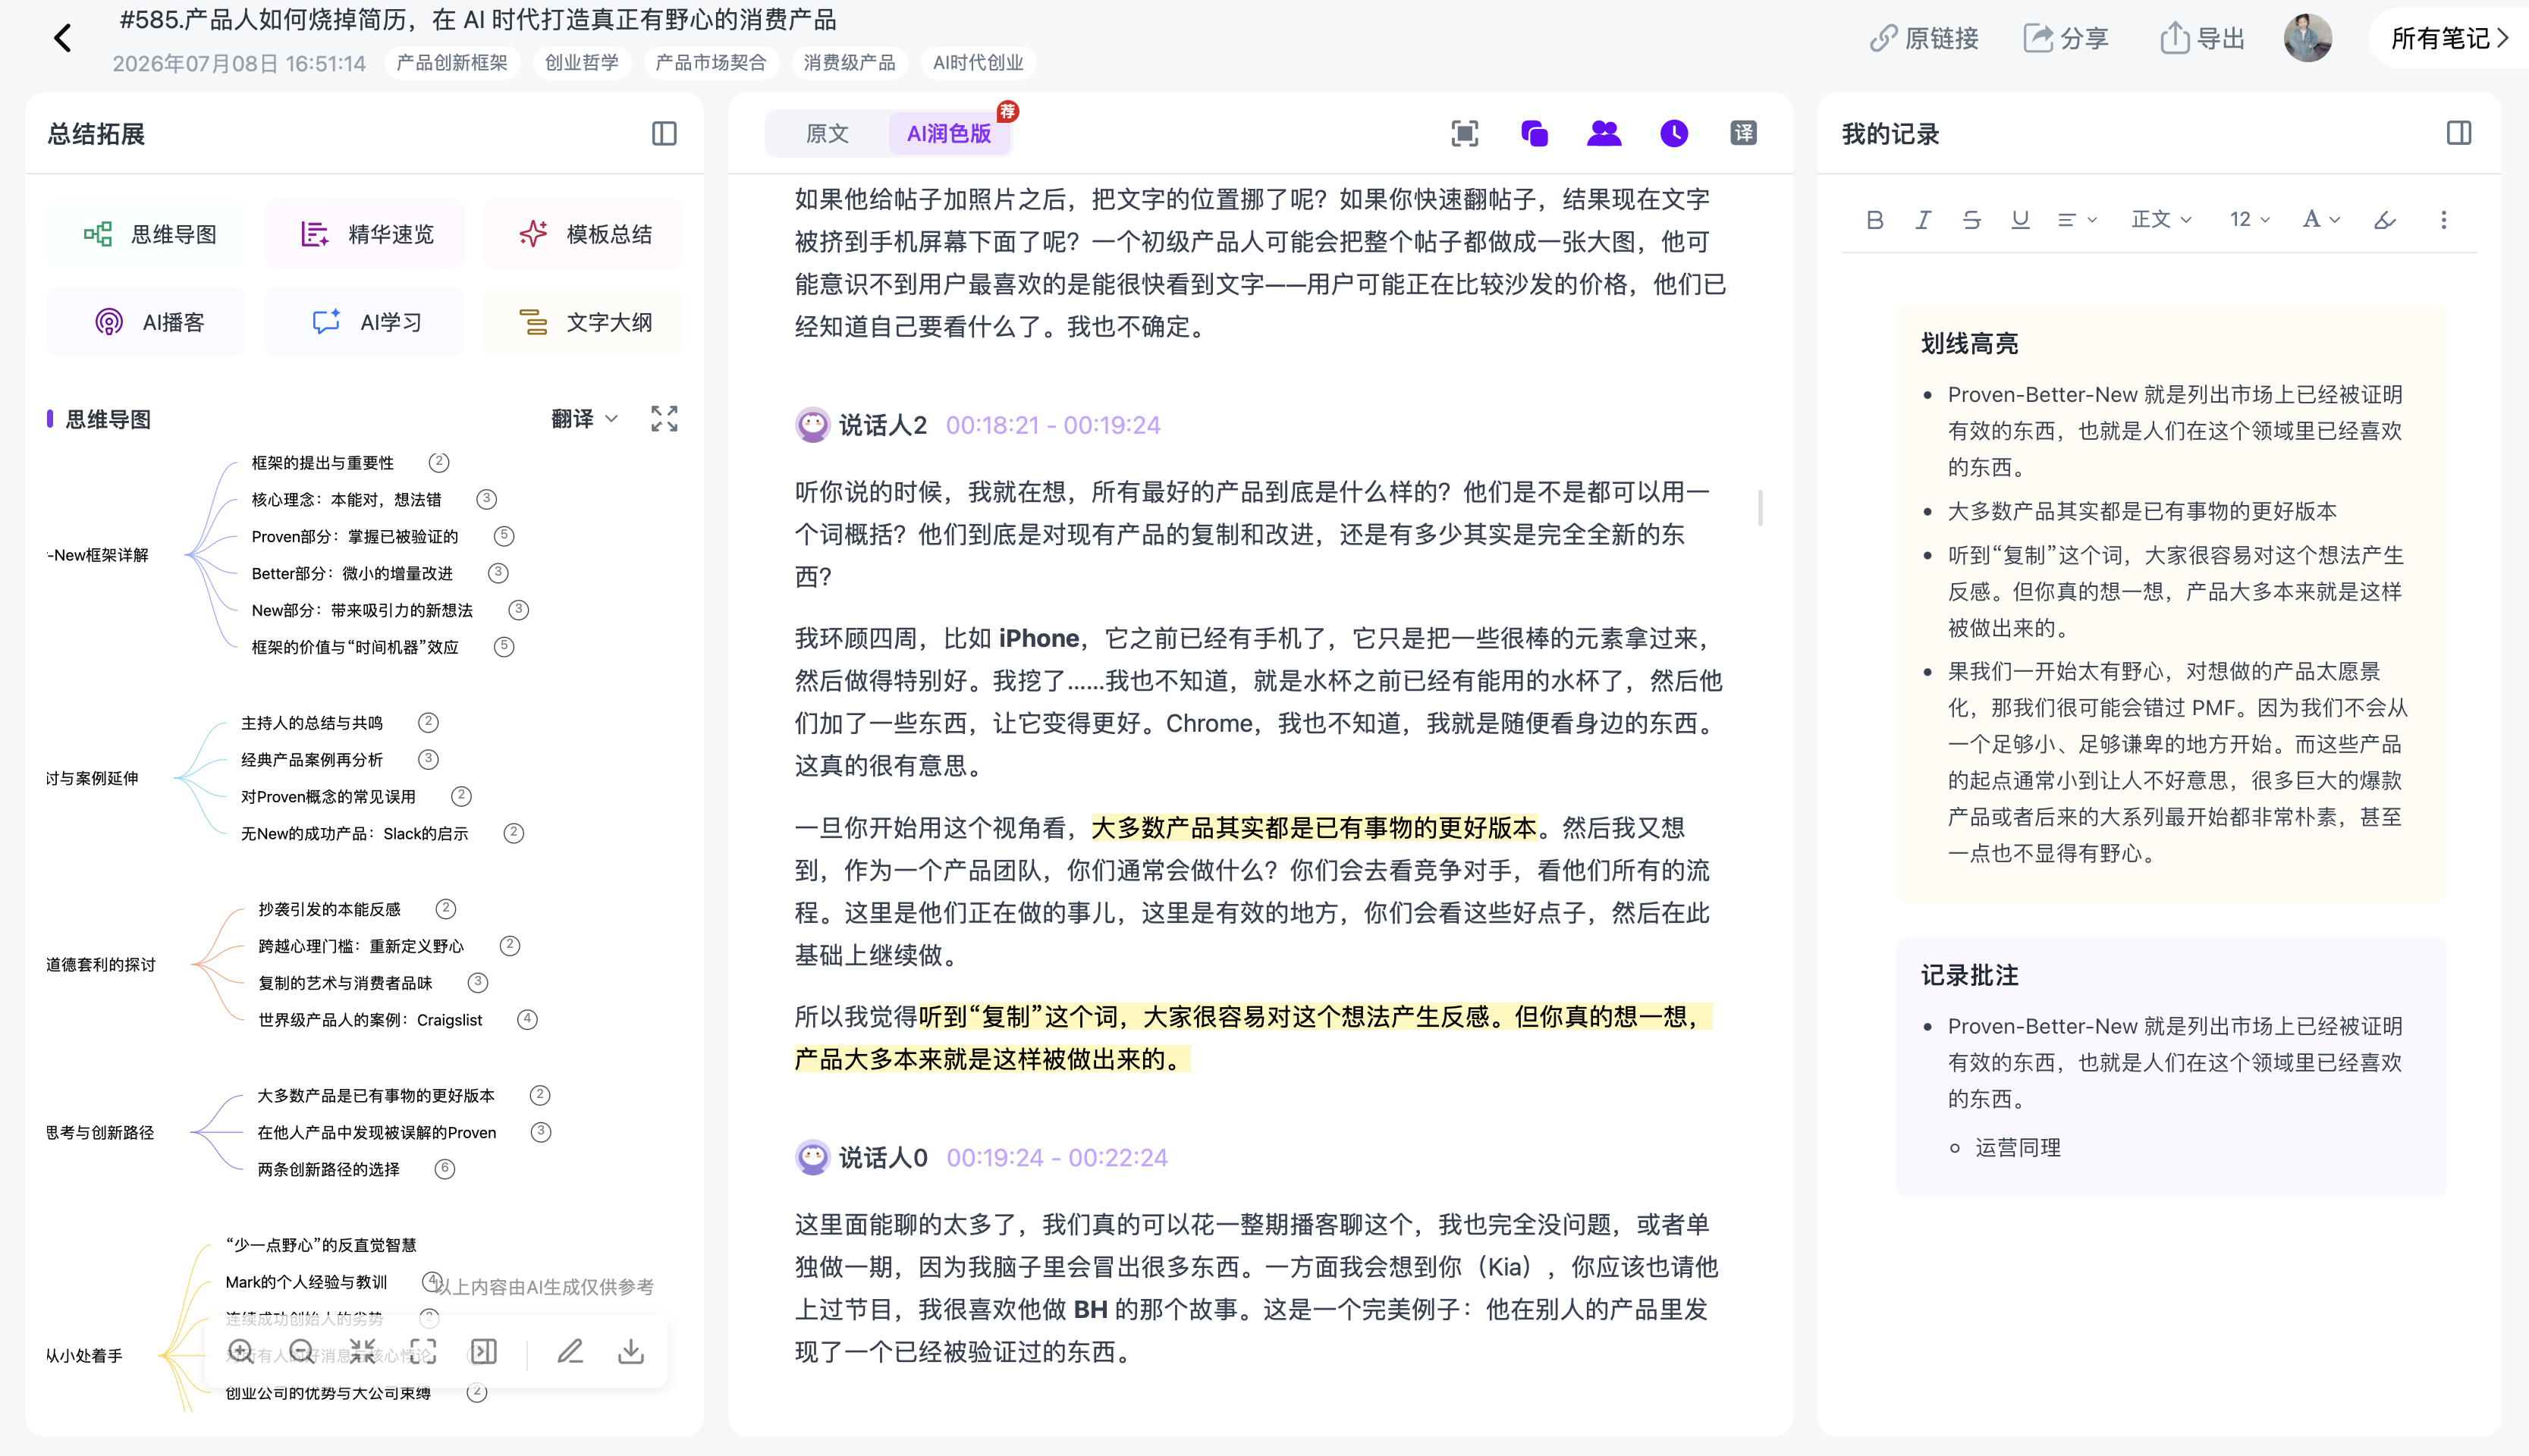2529x1456 pixels.
Task: Expand the mind map to fullscreen
Action: pyautogui.click(x=664, y=419)
